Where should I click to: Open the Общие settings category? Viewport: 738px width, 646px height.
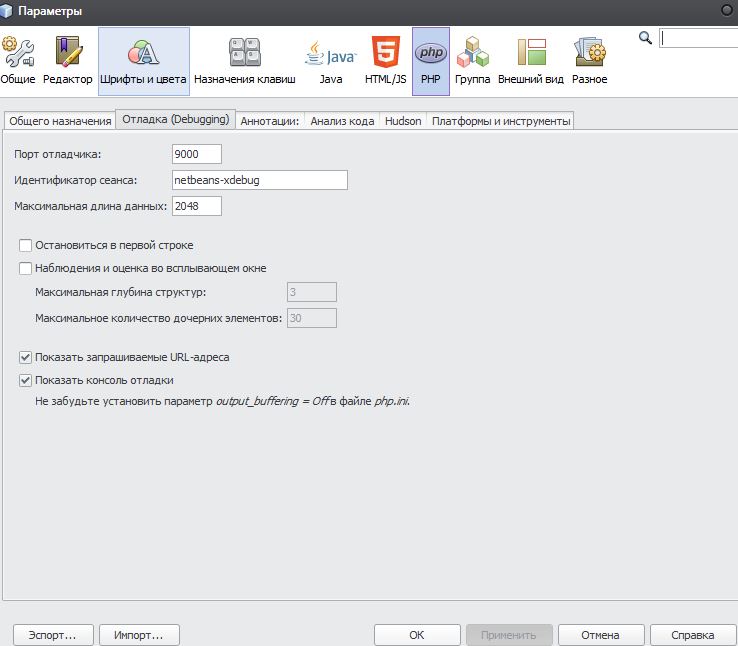(18, 60)
